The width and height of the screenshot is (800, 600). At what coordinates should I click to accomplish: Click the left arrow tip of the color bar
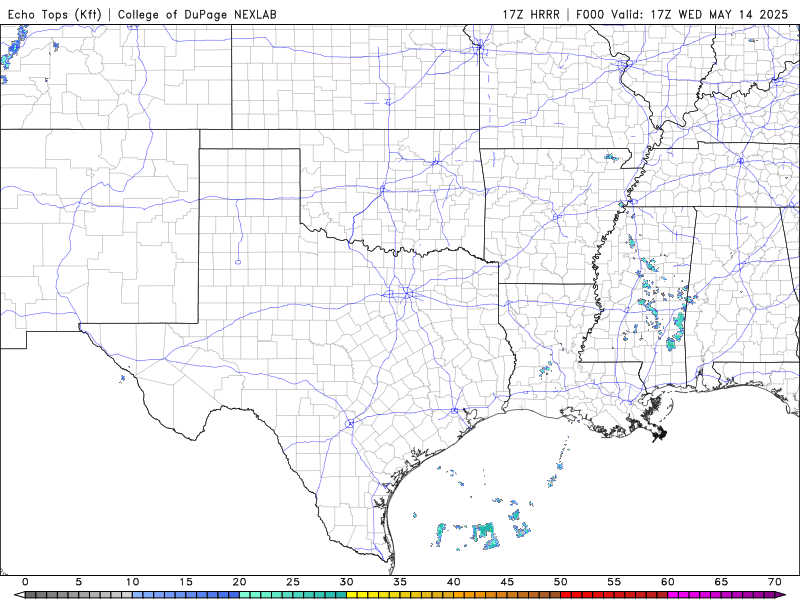tap(19, 595)
